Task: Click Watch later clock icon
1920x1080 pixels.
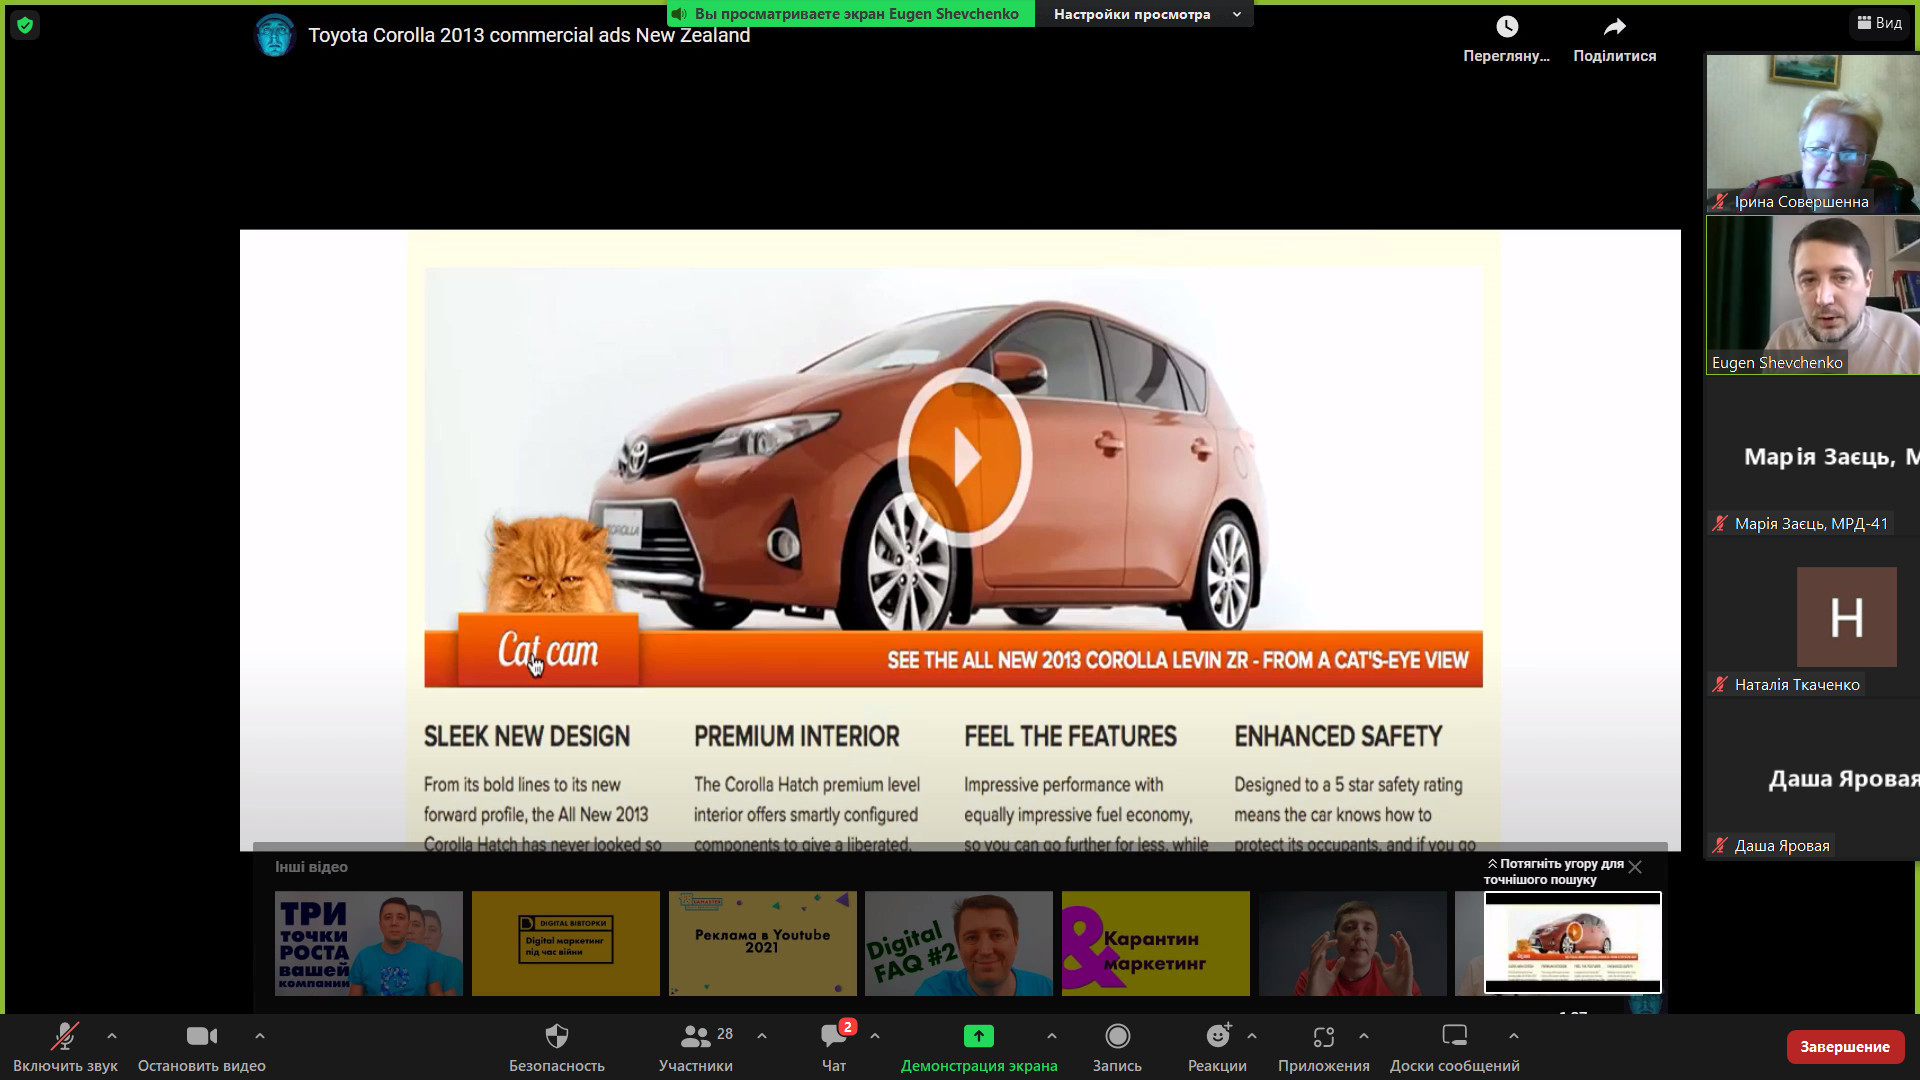Action: point(1506,27)
